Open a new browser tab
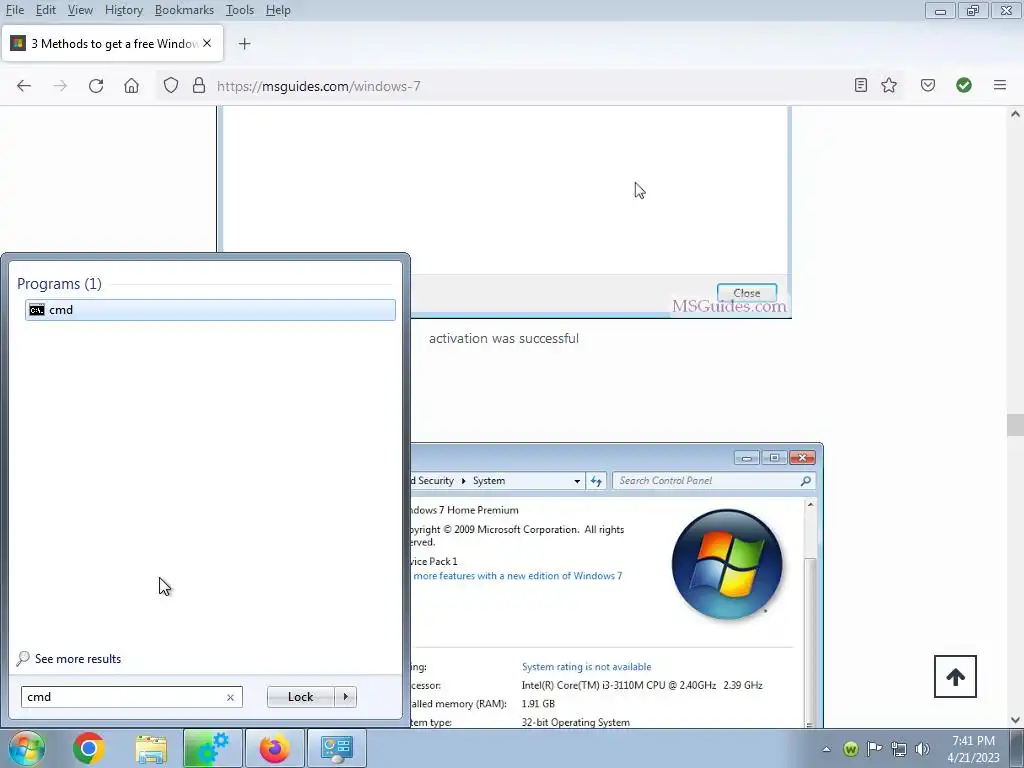1024x768 pixels. pyautogui.click(x=244, y=44)
